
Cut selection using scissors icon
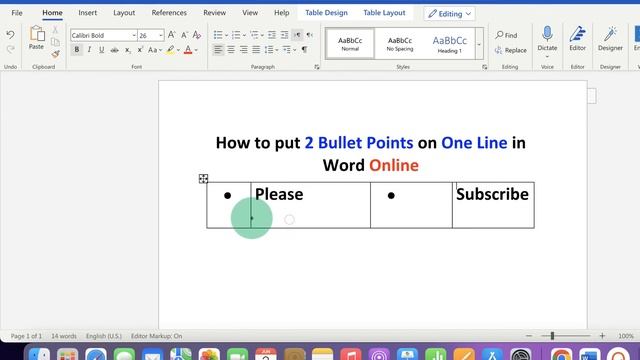[55, 30]
